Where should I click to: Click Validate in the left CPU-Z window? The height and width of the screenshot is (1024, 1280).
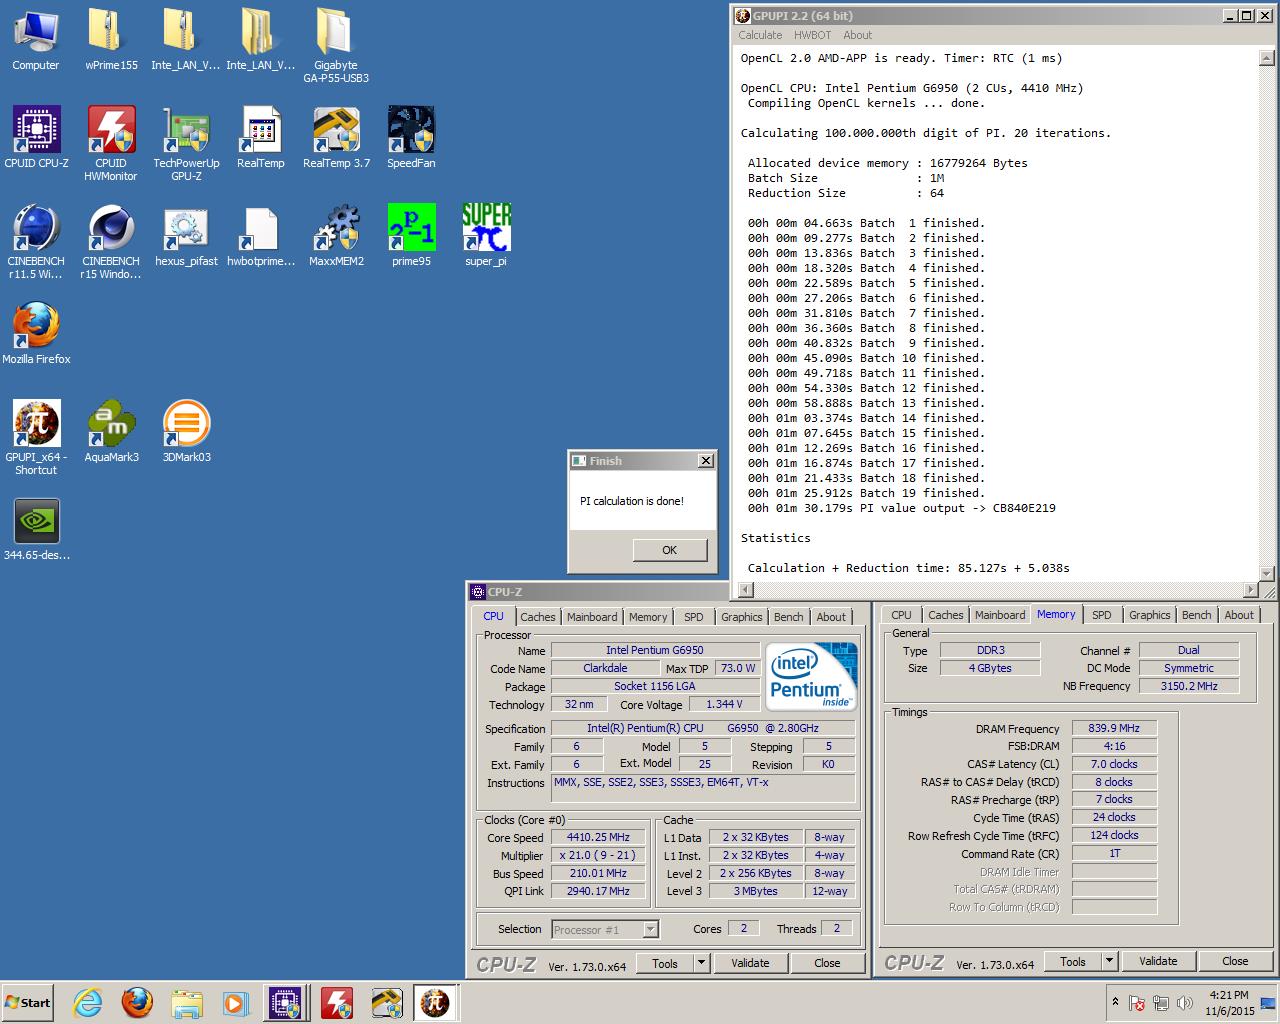click(750, 963)
